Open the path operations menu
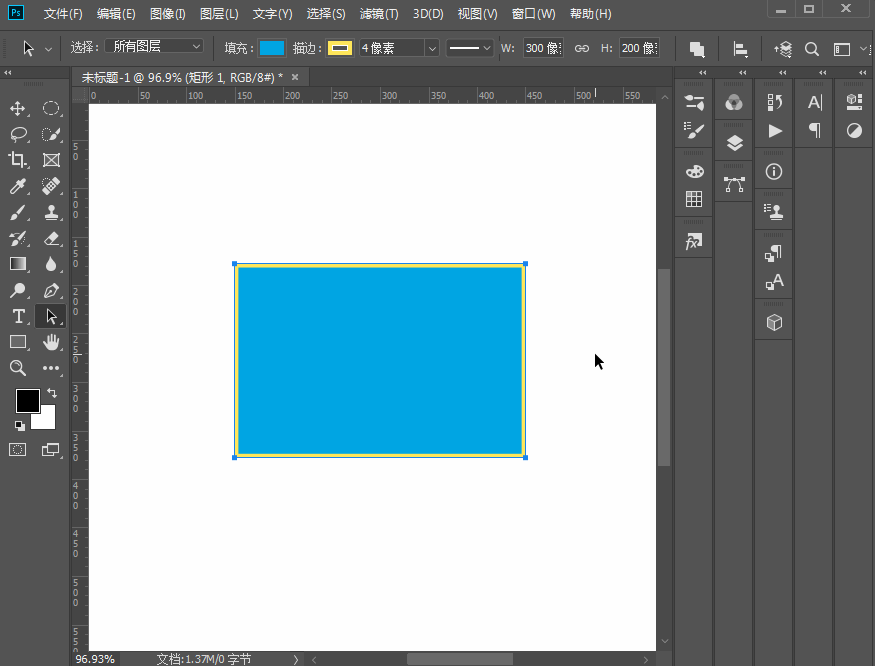The width and height of the screenshot is (875, 666). point(697,49)
